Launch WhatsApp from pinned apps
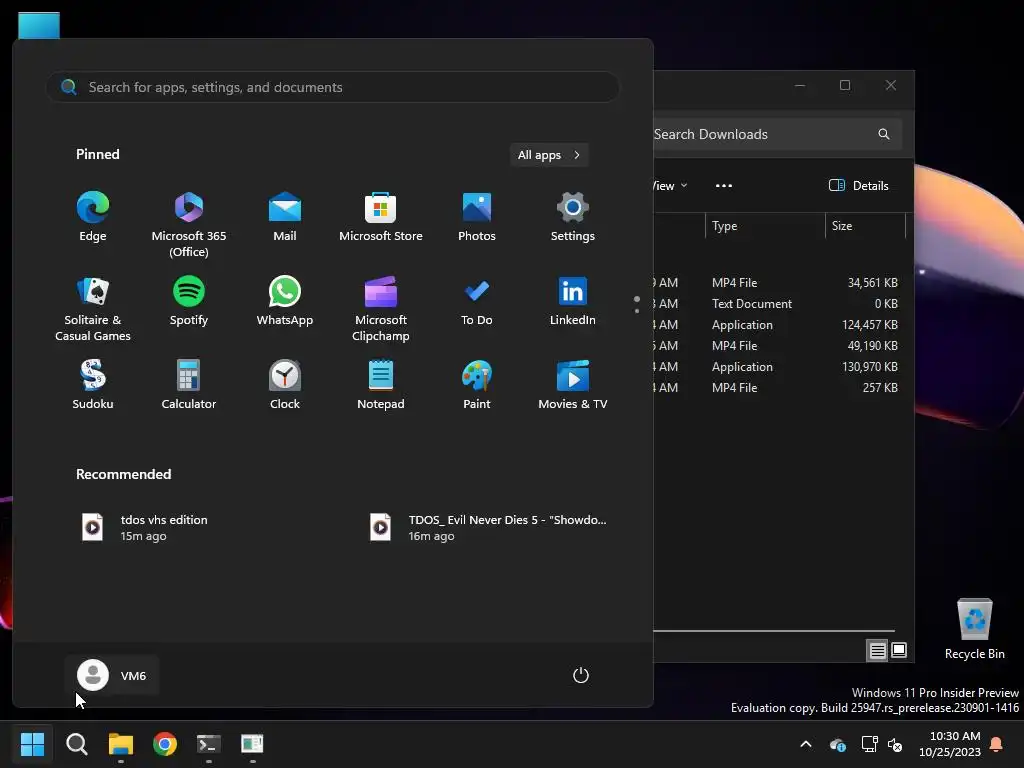 (x=285, y=301)
